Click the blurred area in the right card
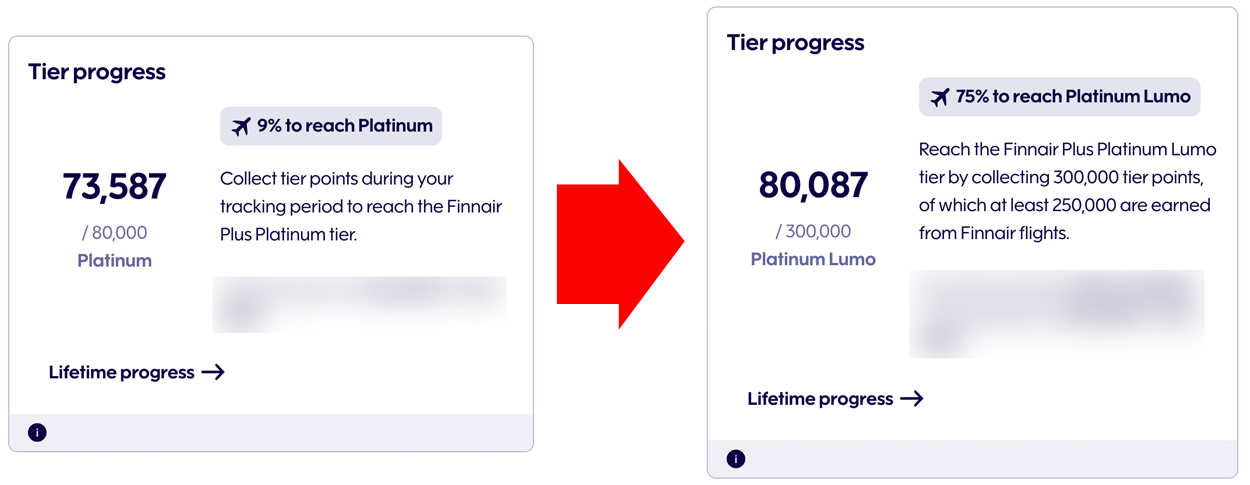The width and height of the screenshot is (1250, 485). click(x=1056, y=313)
